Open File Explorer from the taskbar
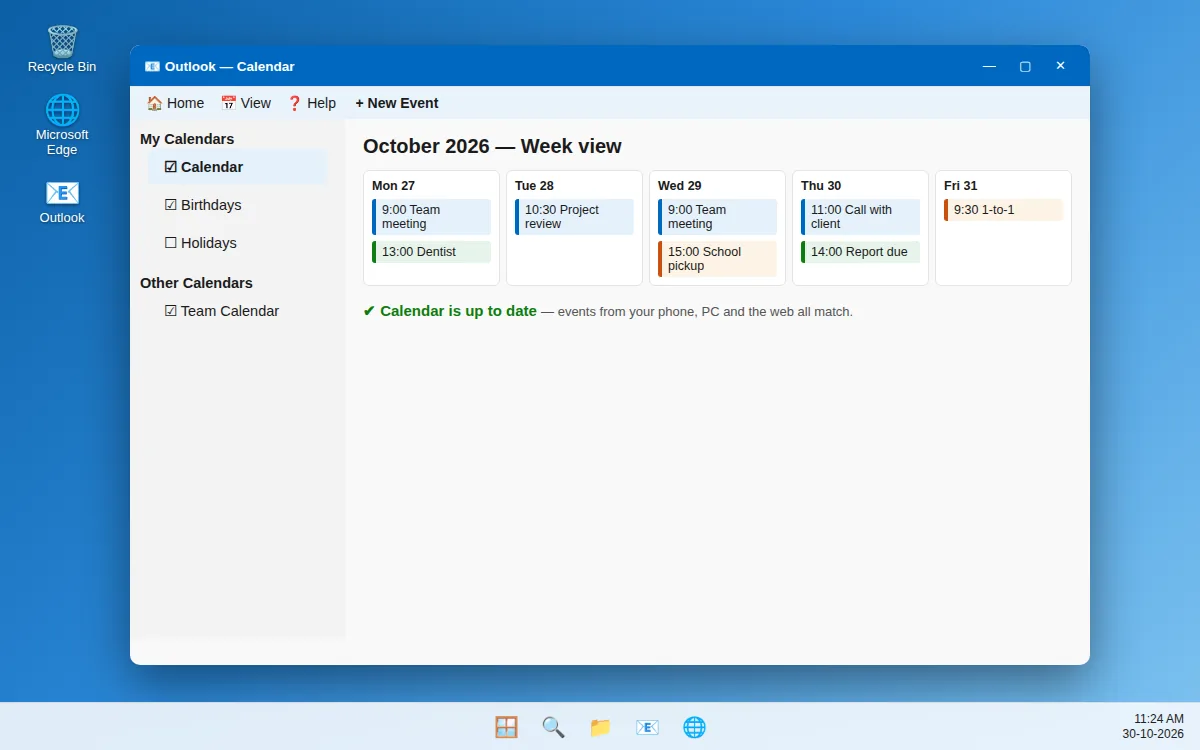This screenshot has height=750, width=1200. 600,727
